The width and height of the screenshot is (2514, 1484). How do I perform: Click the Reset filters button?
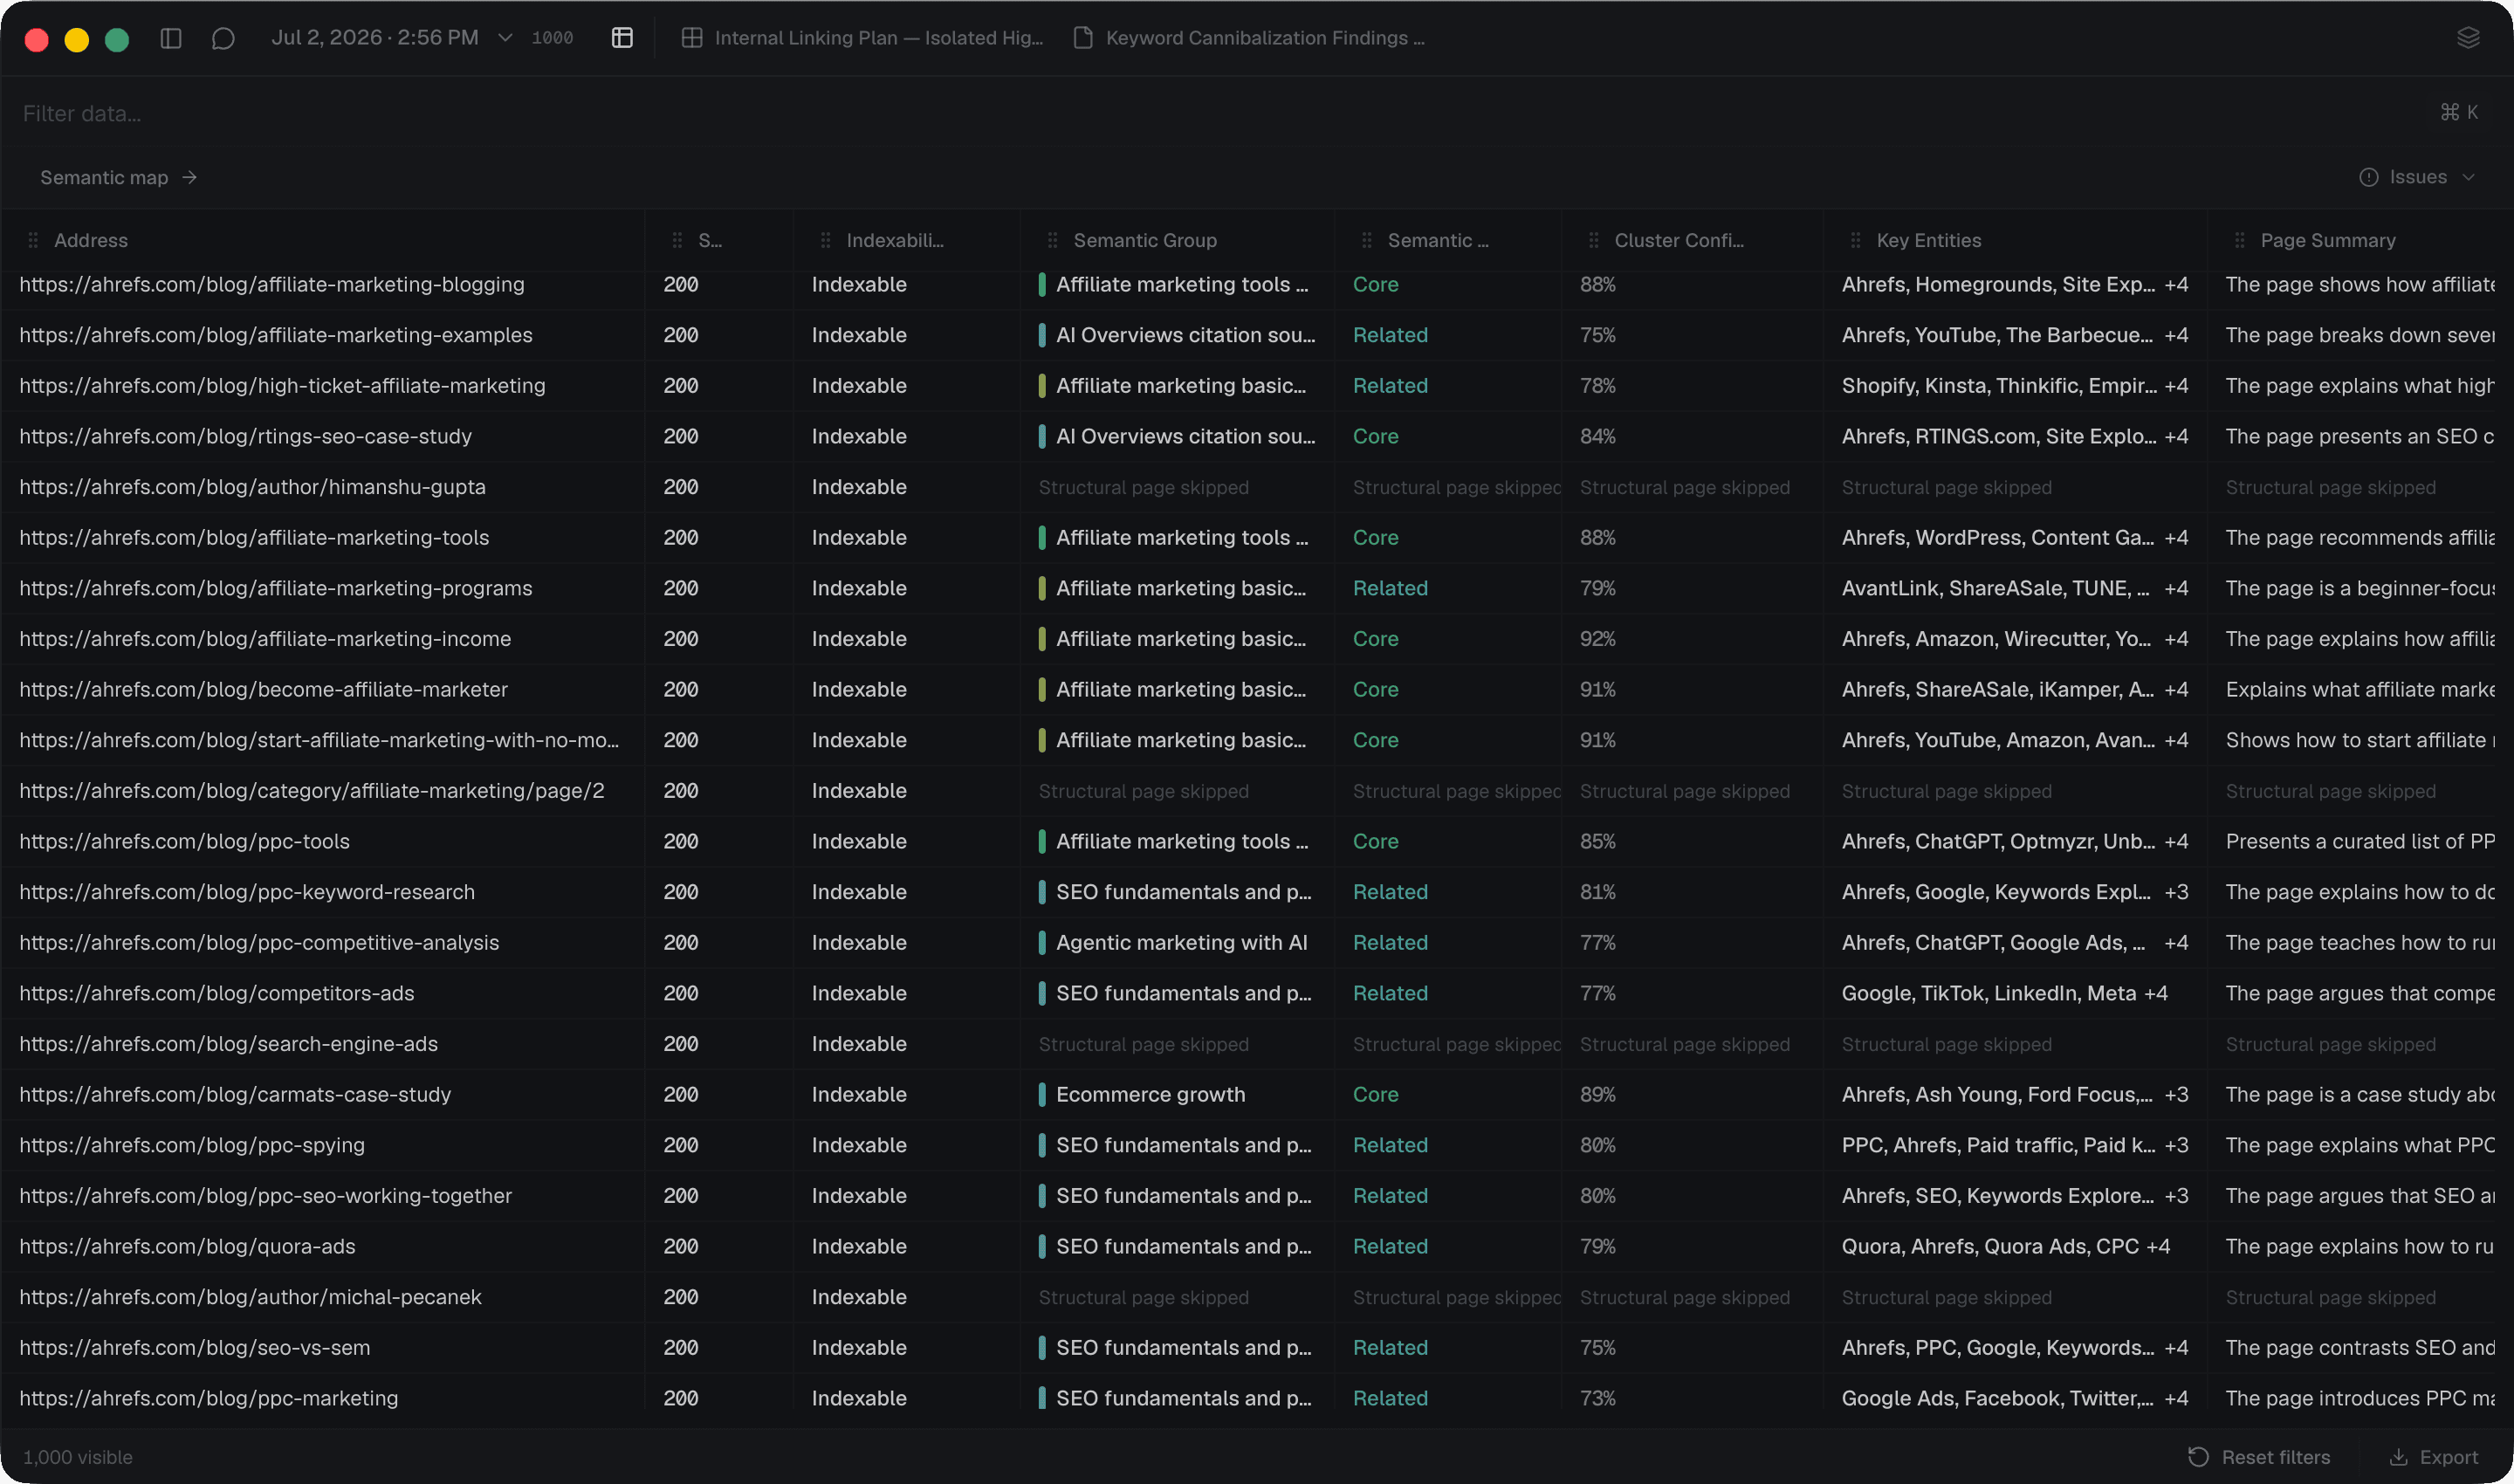(x=2258, y=1457)
